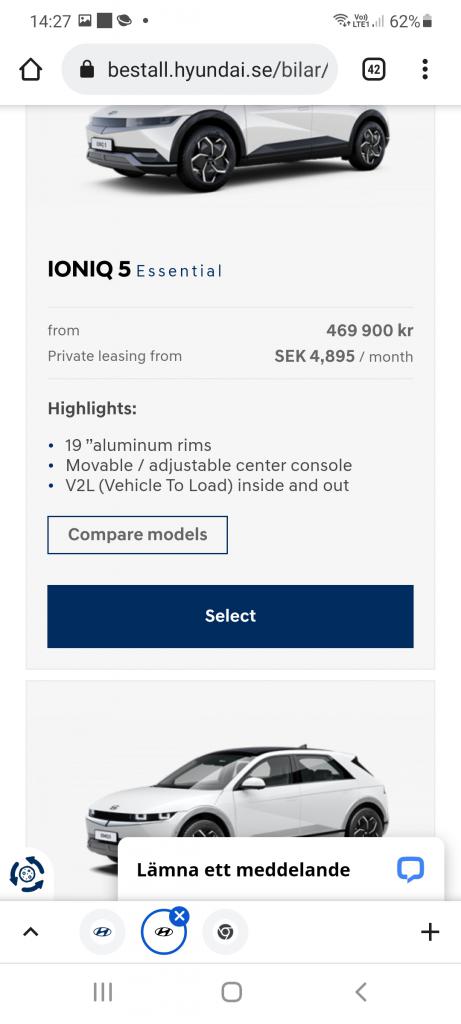This screenshot has width=461, height=1024.
Task: Click the Compare models button
Action: [x=138, y=535]
